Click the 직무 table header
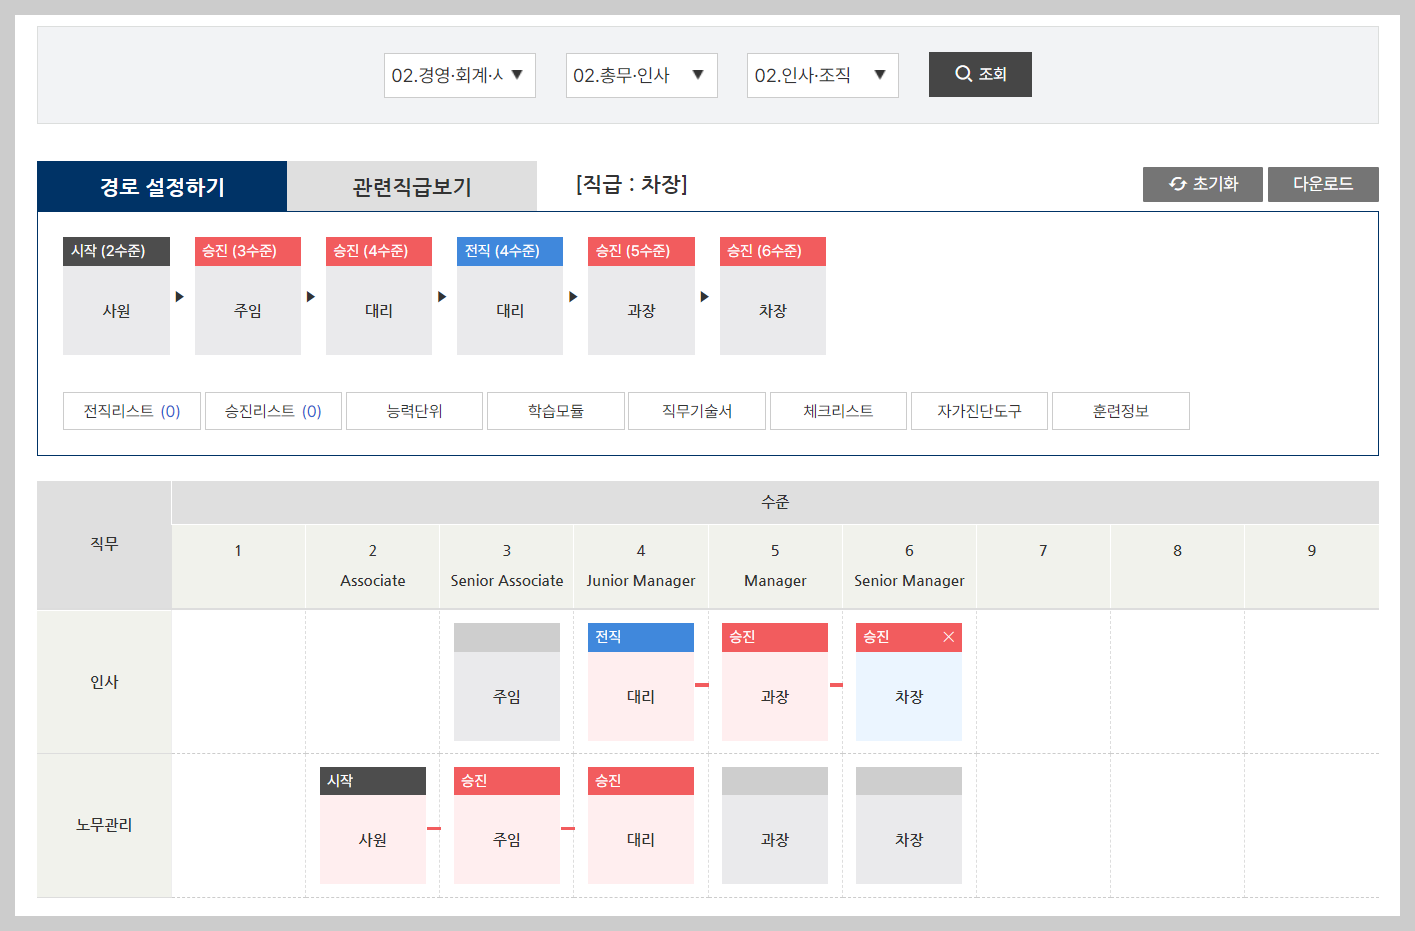 [x=104, y=544]
